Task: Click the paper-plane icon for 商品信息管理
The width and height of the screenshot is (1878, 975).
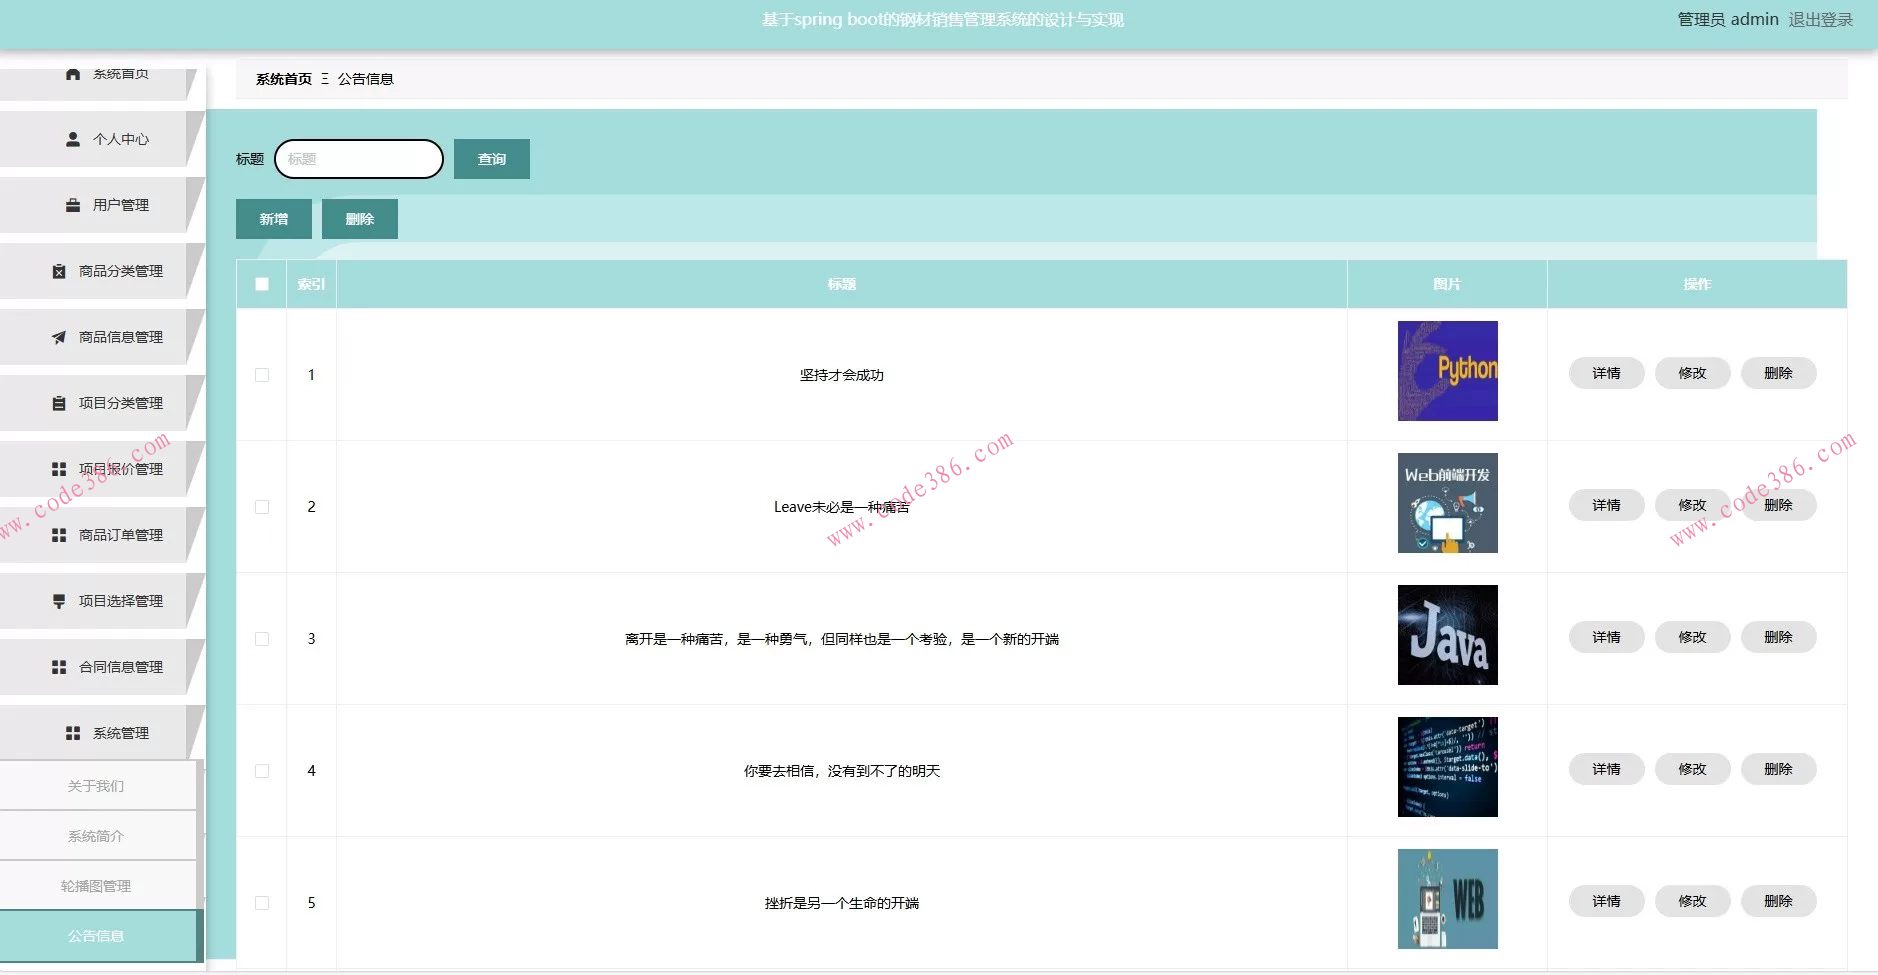Action: coord(59,337)
